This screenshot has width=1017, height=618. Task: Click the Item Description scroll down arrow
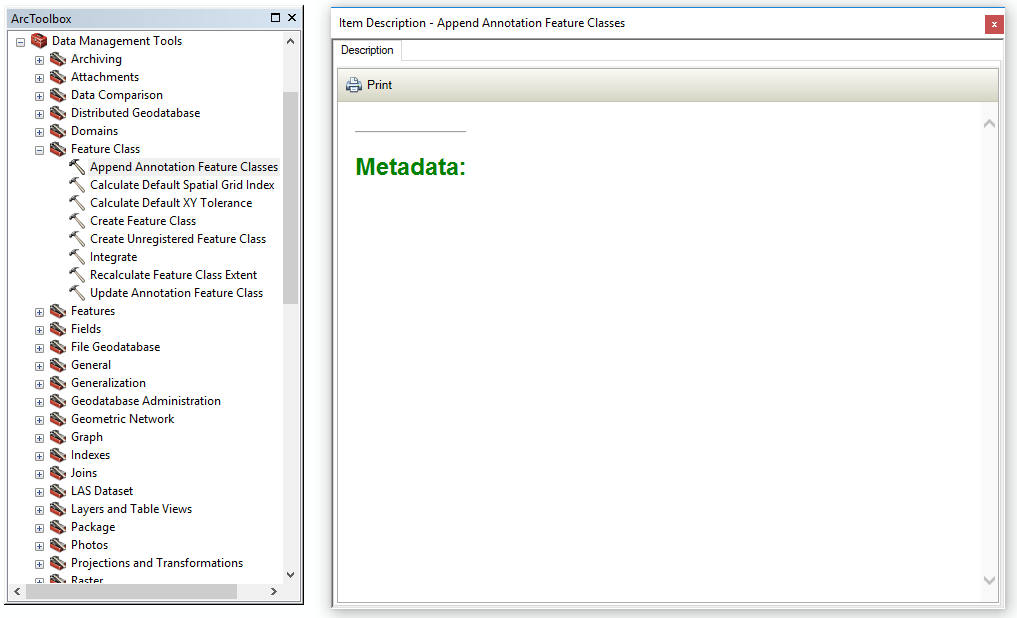click(989, 580)
